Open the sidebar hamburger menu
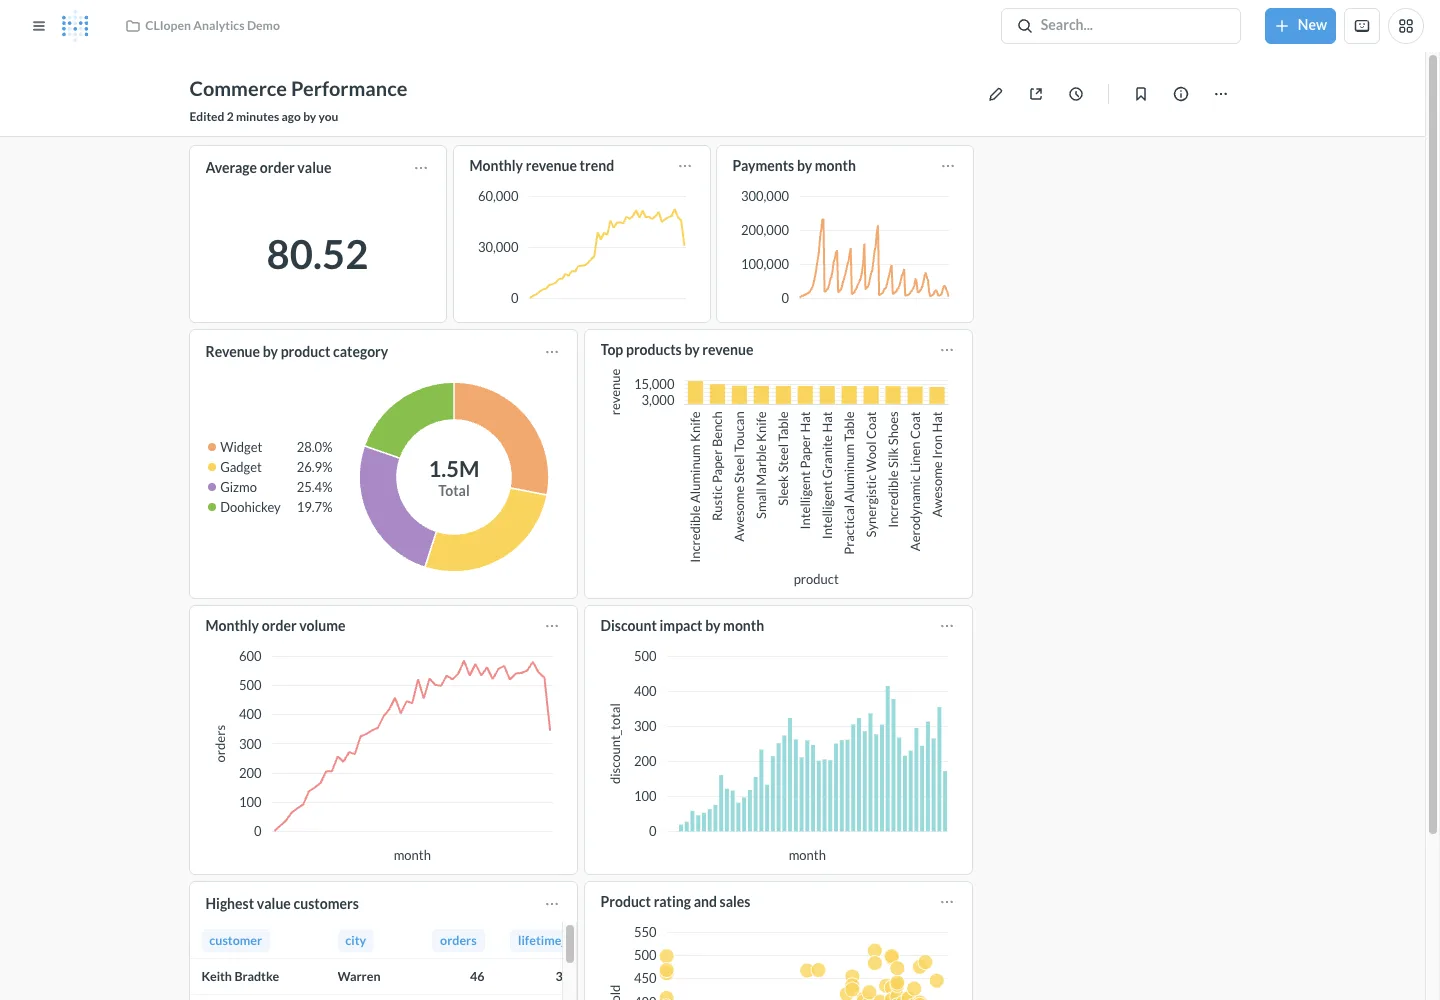Screen dimensions: 1440x1000 [x=39, y=26]
